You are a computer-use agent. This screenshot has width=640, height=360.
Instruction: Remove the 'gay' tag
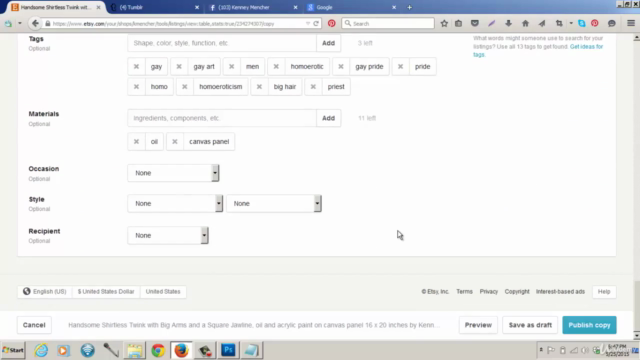coord(136,67)
